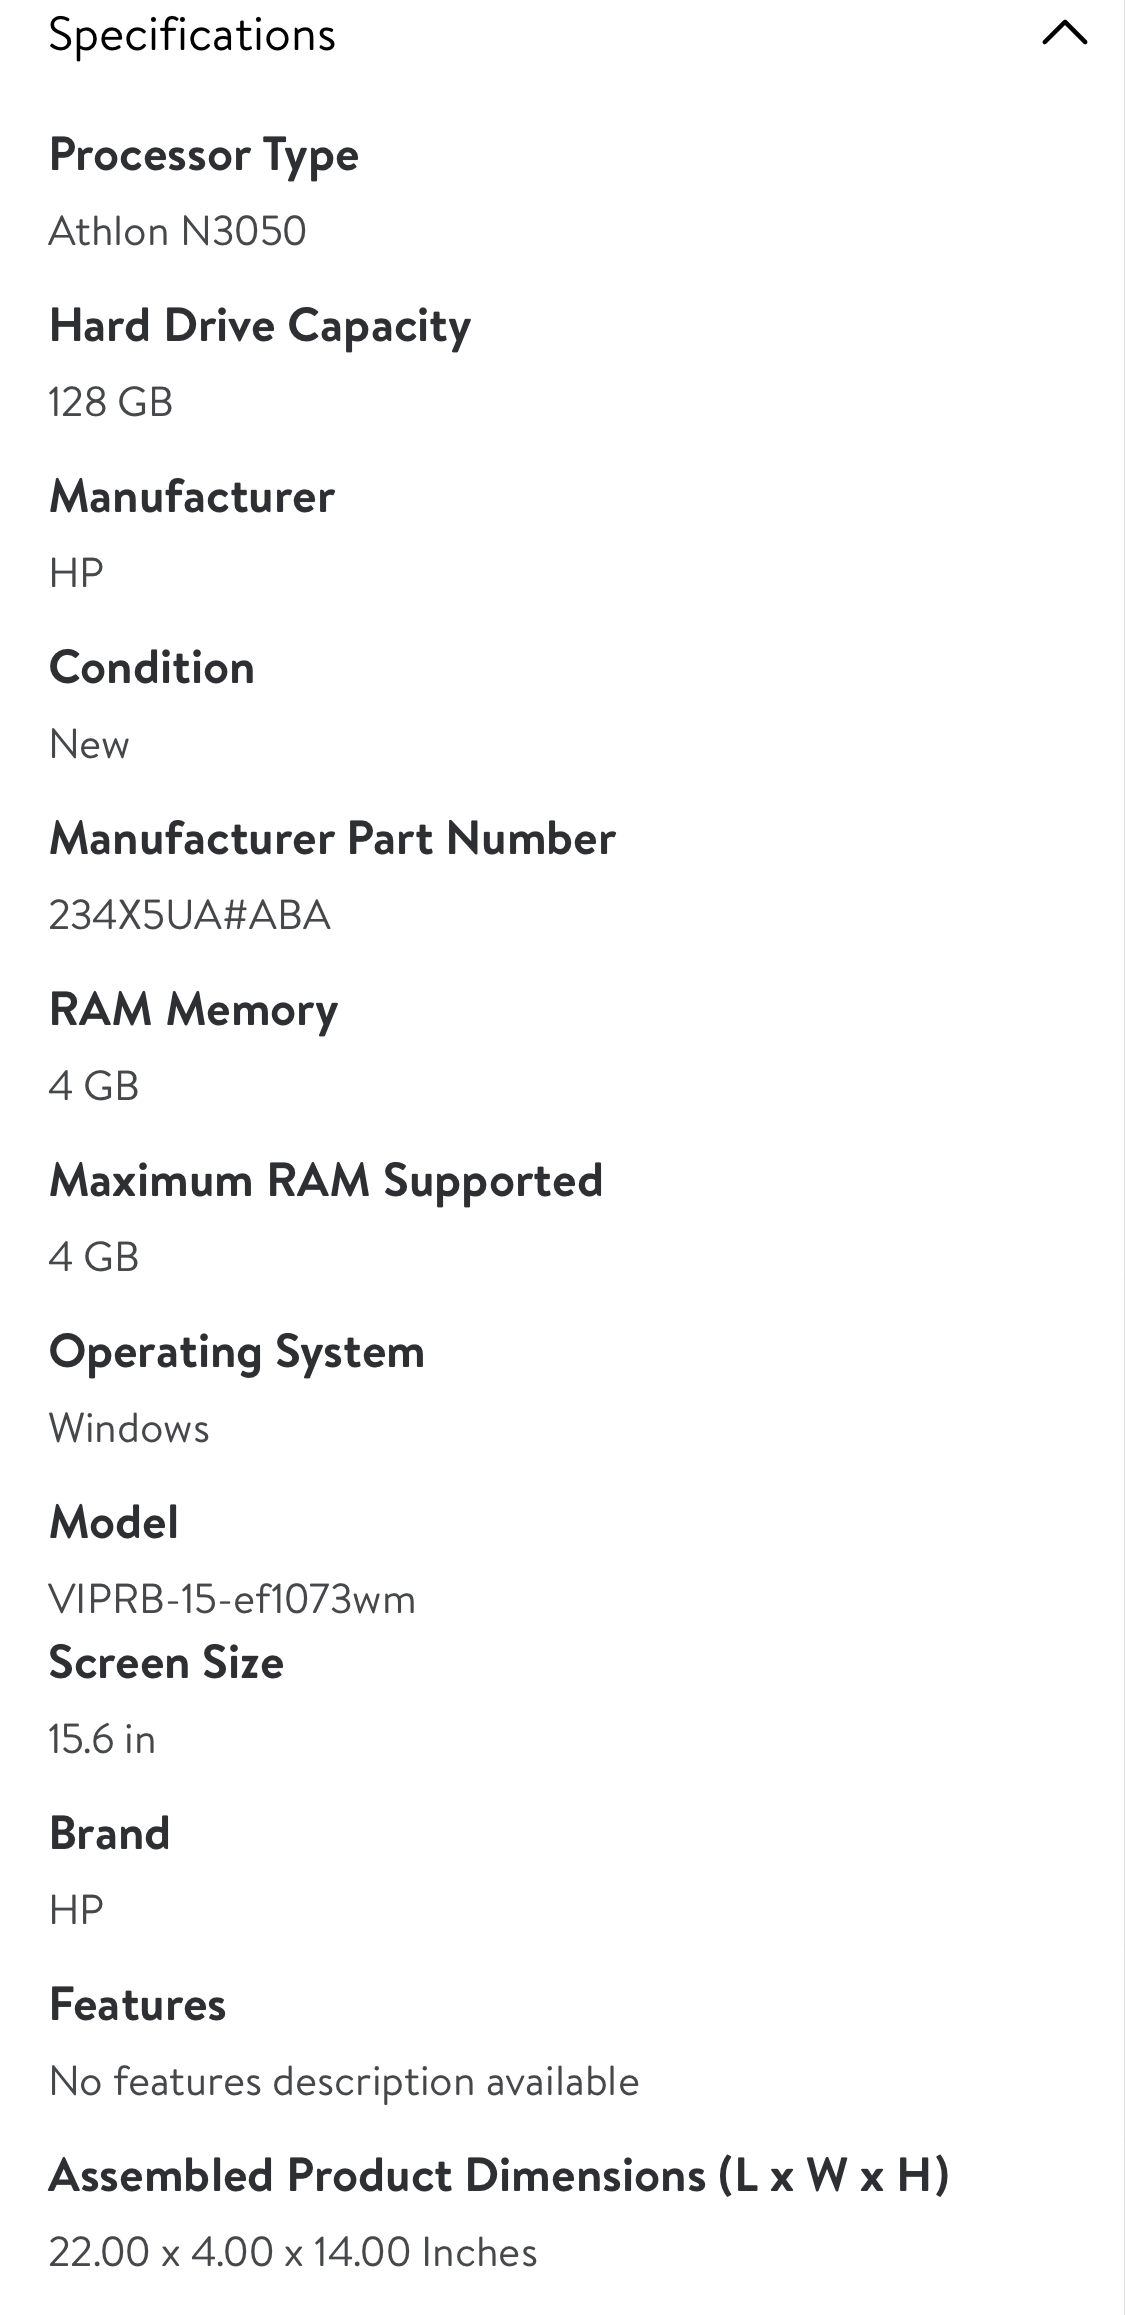Image resolution: width=1125 pixels, height=2315 pixels.
Task: Click the Hard Drive Capacity label
Action: click(x=260, y=327)
